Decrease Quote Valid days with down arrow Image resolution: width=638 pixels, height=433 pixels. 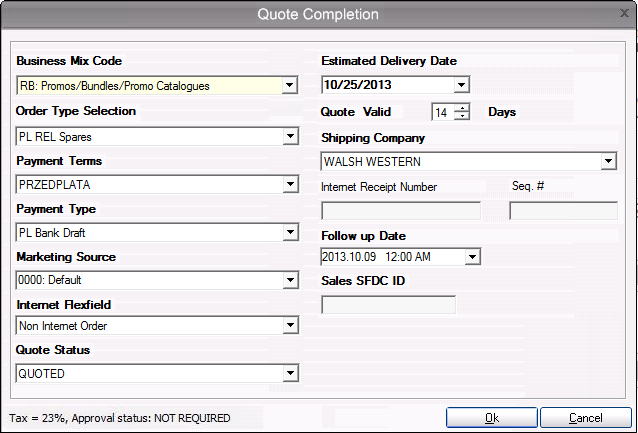(x=462, y=116)
